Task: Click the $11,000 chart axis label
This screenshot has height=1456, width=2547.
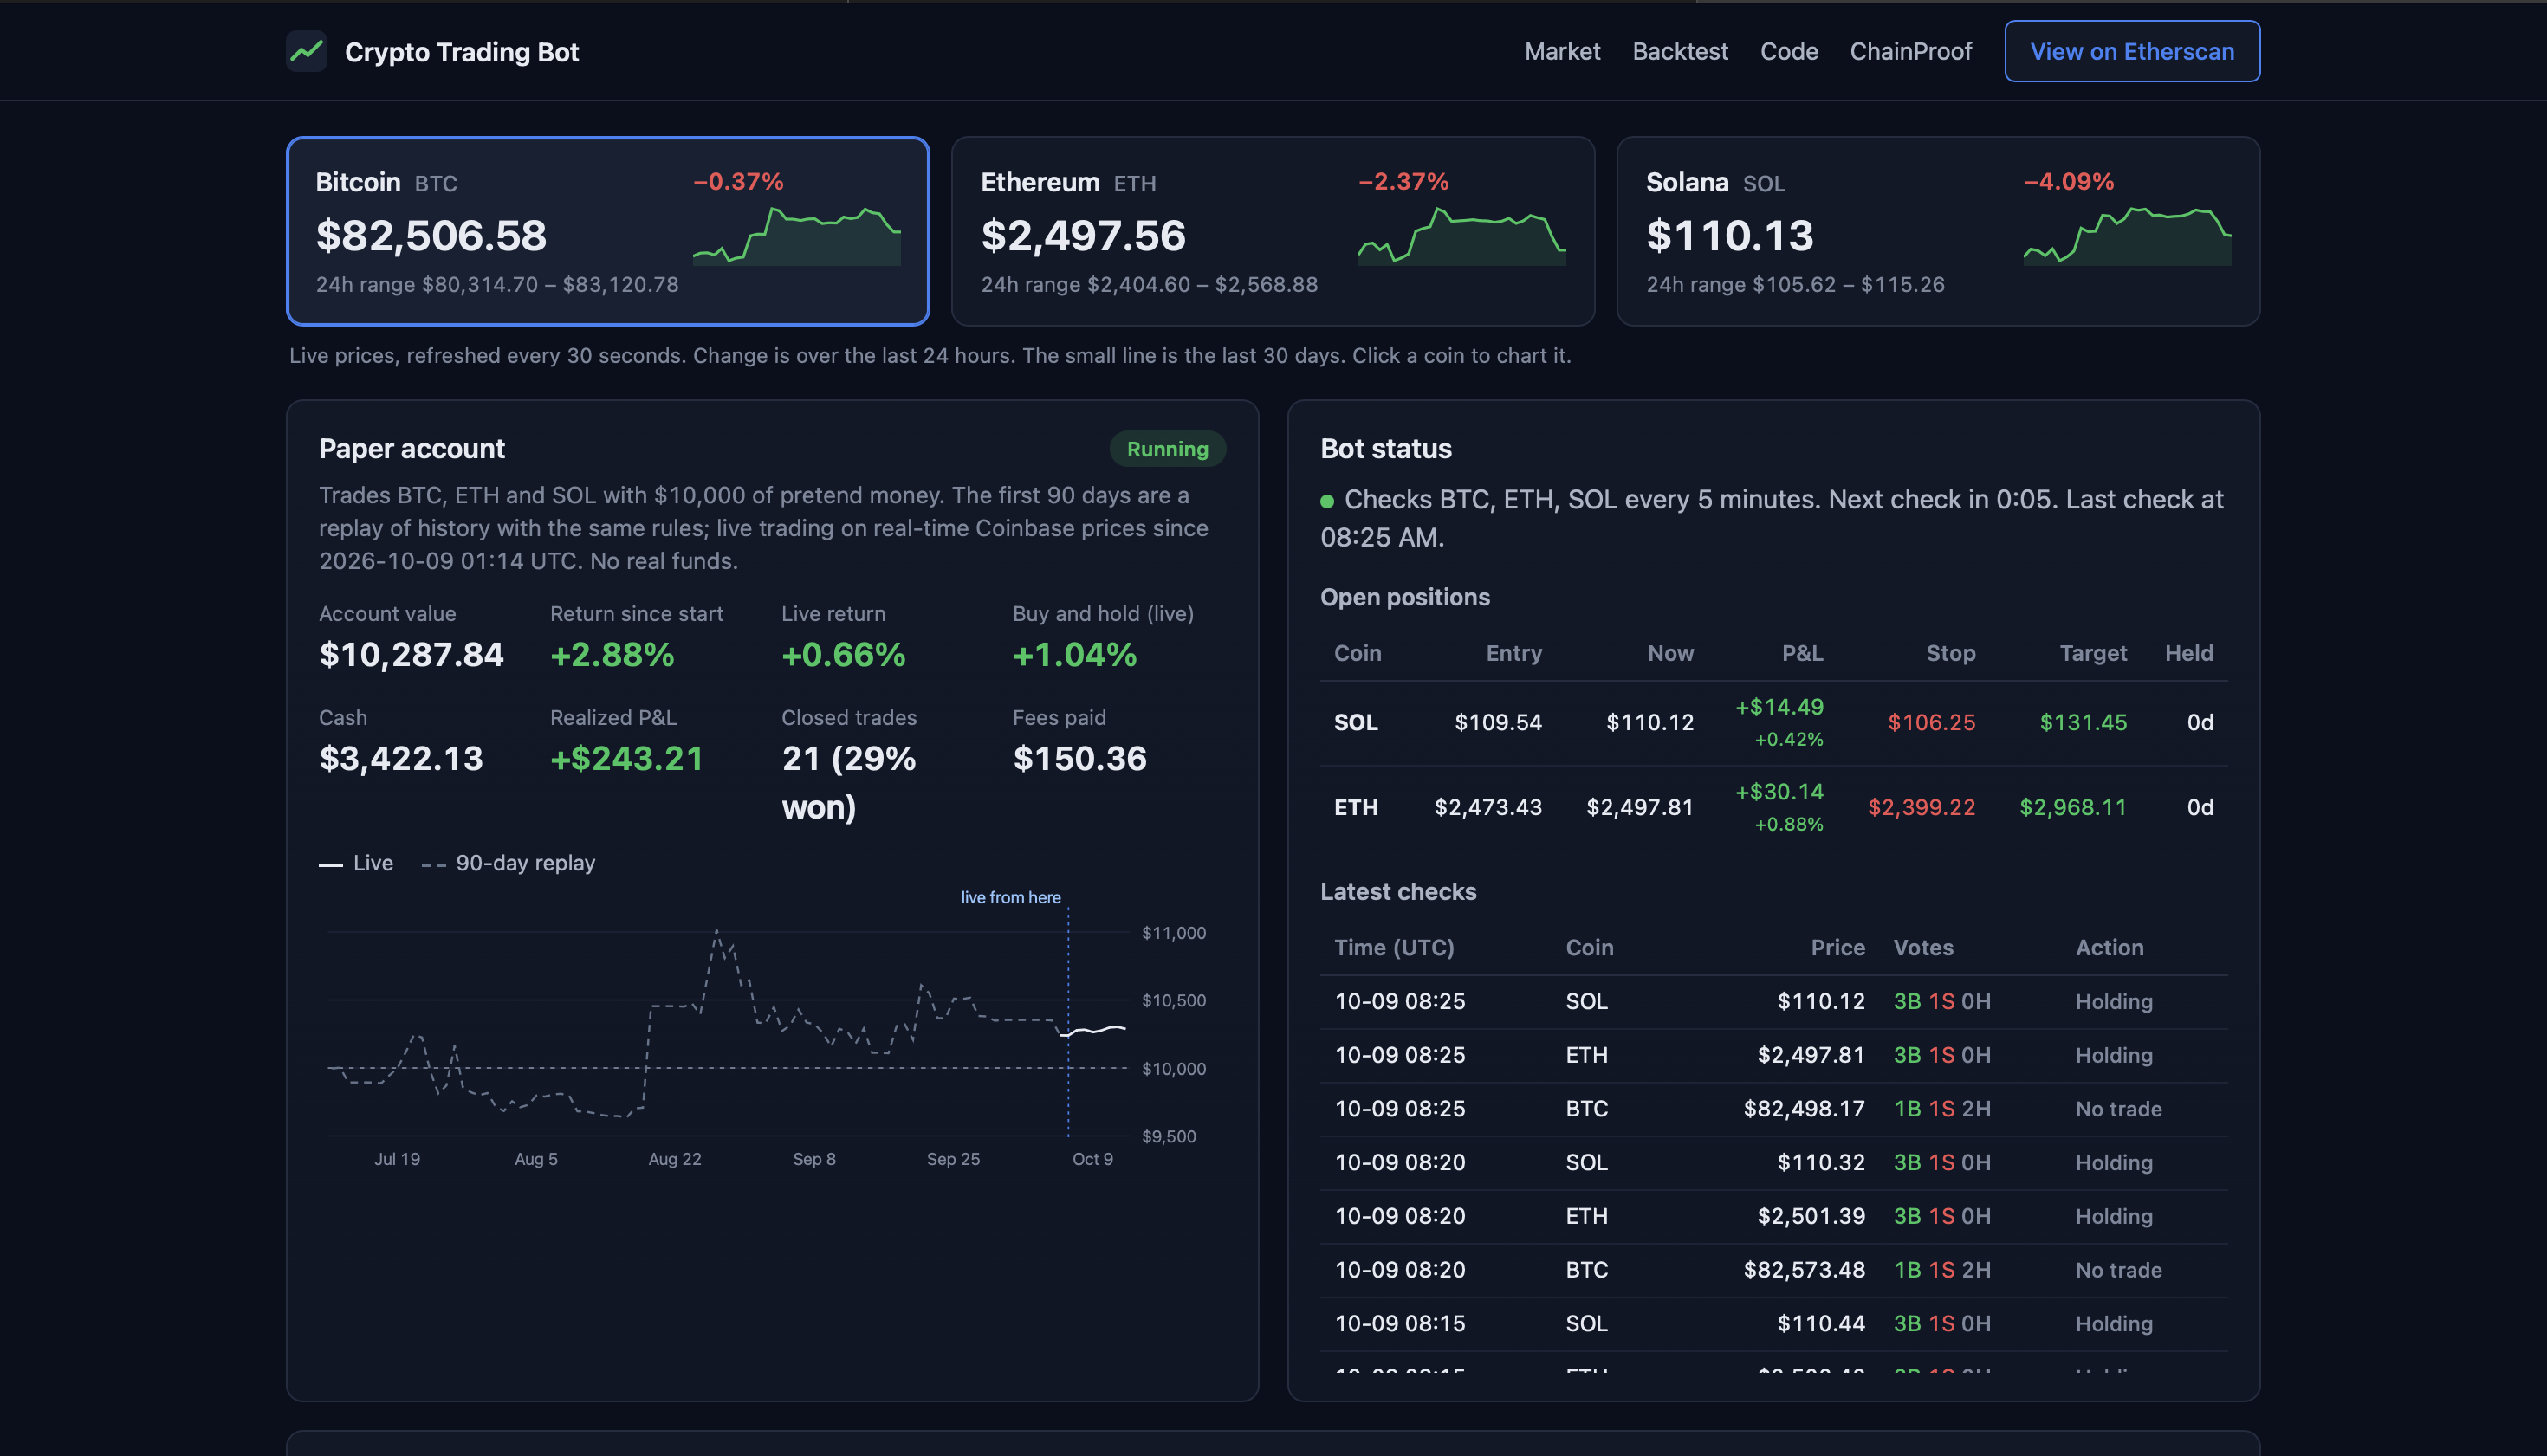Action: pos(1174,933)
